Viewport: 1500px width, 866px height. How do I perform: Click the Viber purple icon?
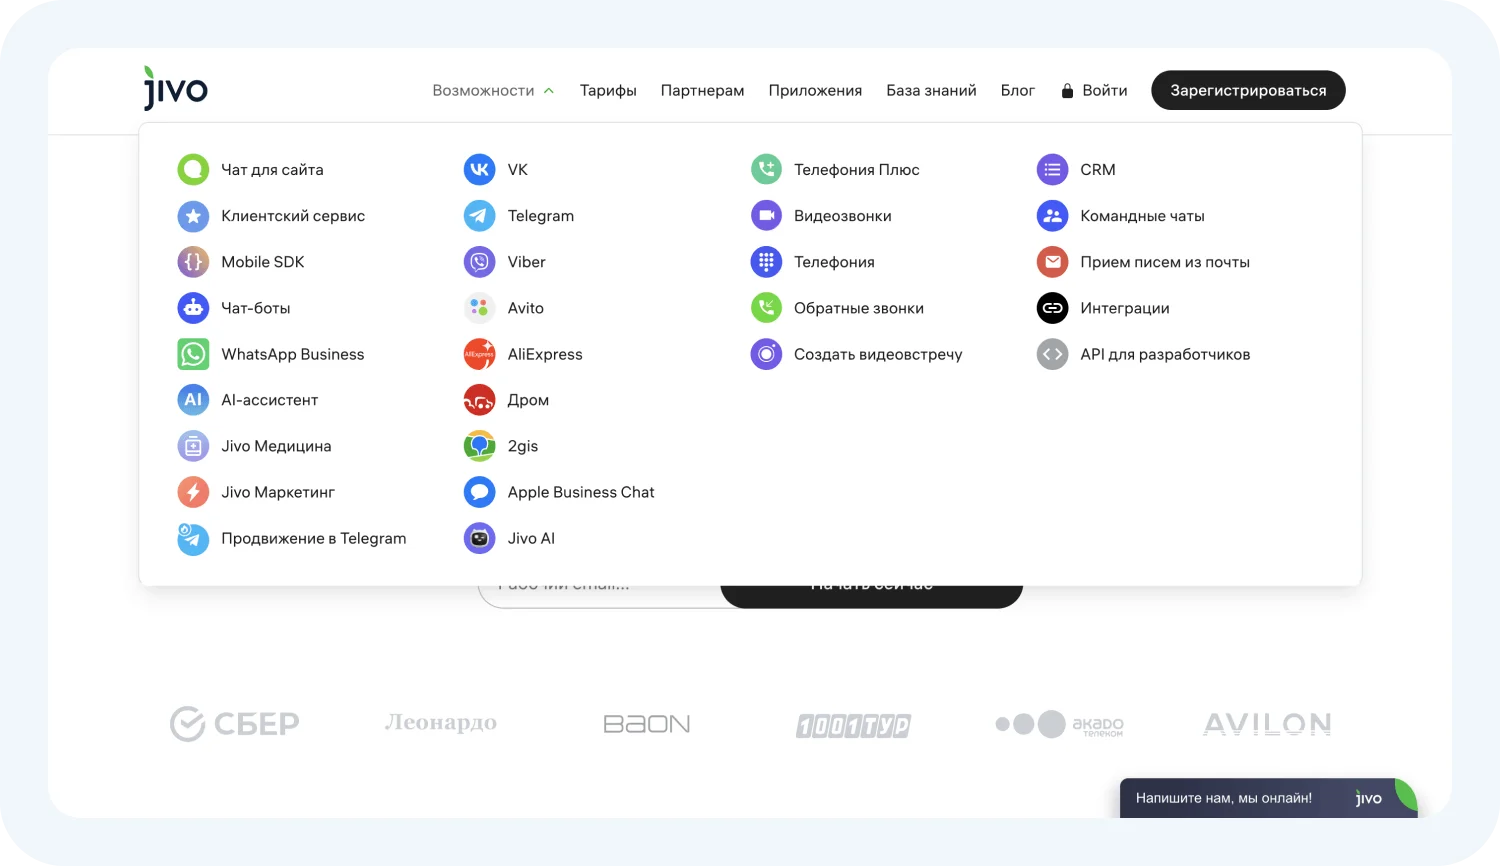tap(480, 262)
